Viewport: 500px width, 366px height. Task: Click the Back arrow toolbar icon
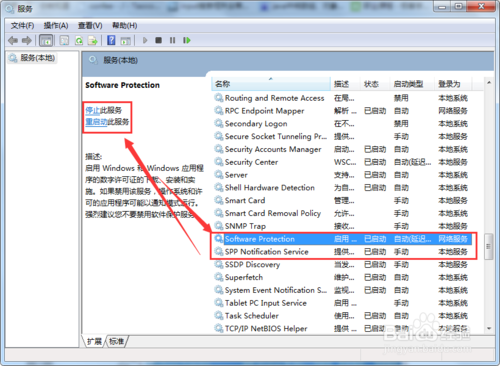pyautogui.click(x=13, y=41)
